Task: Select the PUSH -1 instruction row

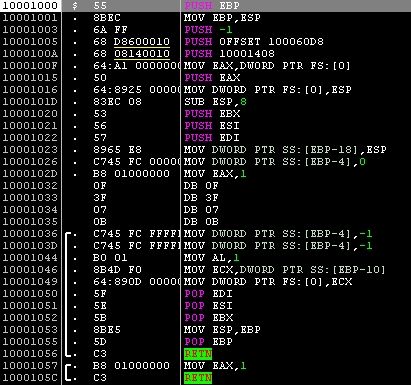Action: click(208, 30)
